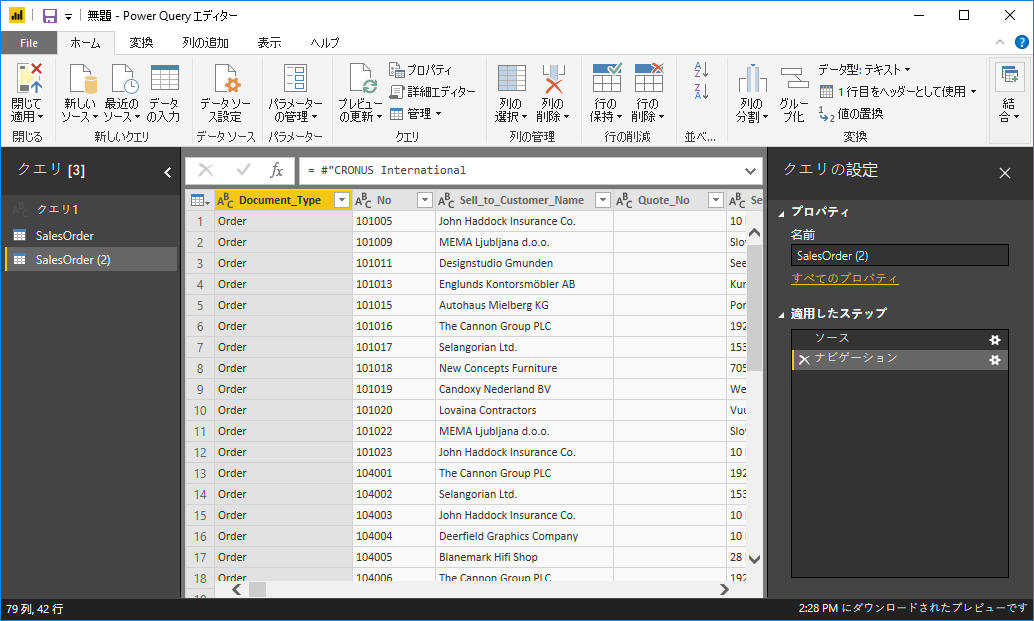
Task: Switch to the ヘルプ tab
Action: [324, 43]
